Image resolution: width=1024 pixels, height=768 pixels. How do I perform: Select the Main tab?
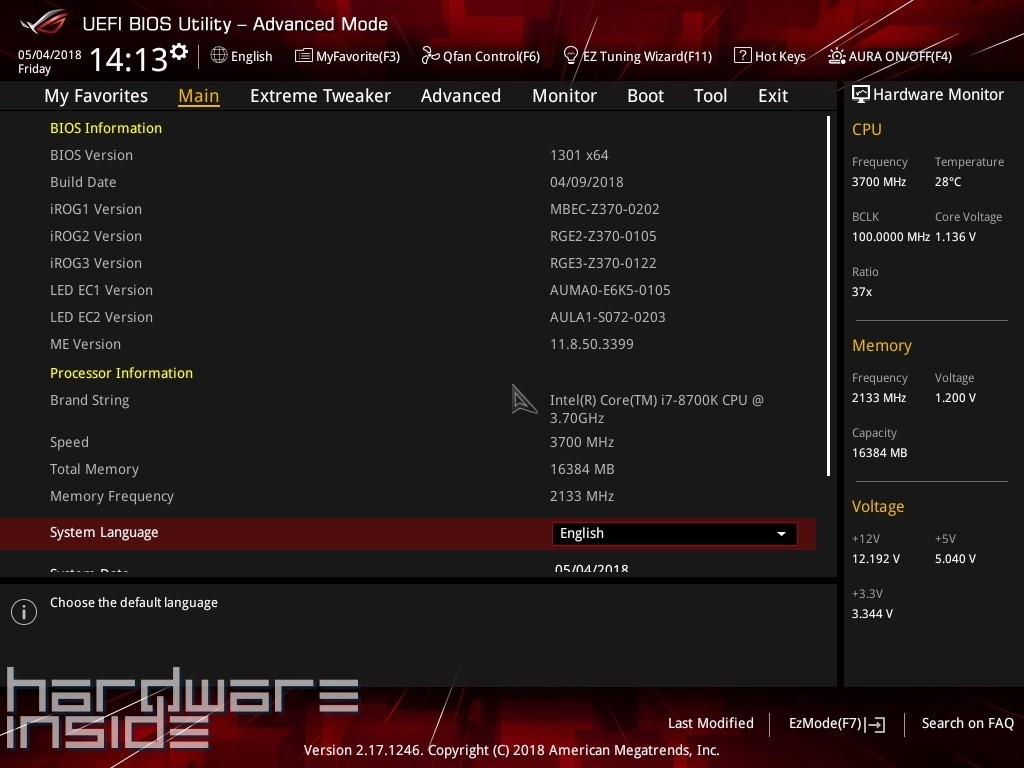tap(199, 96)
